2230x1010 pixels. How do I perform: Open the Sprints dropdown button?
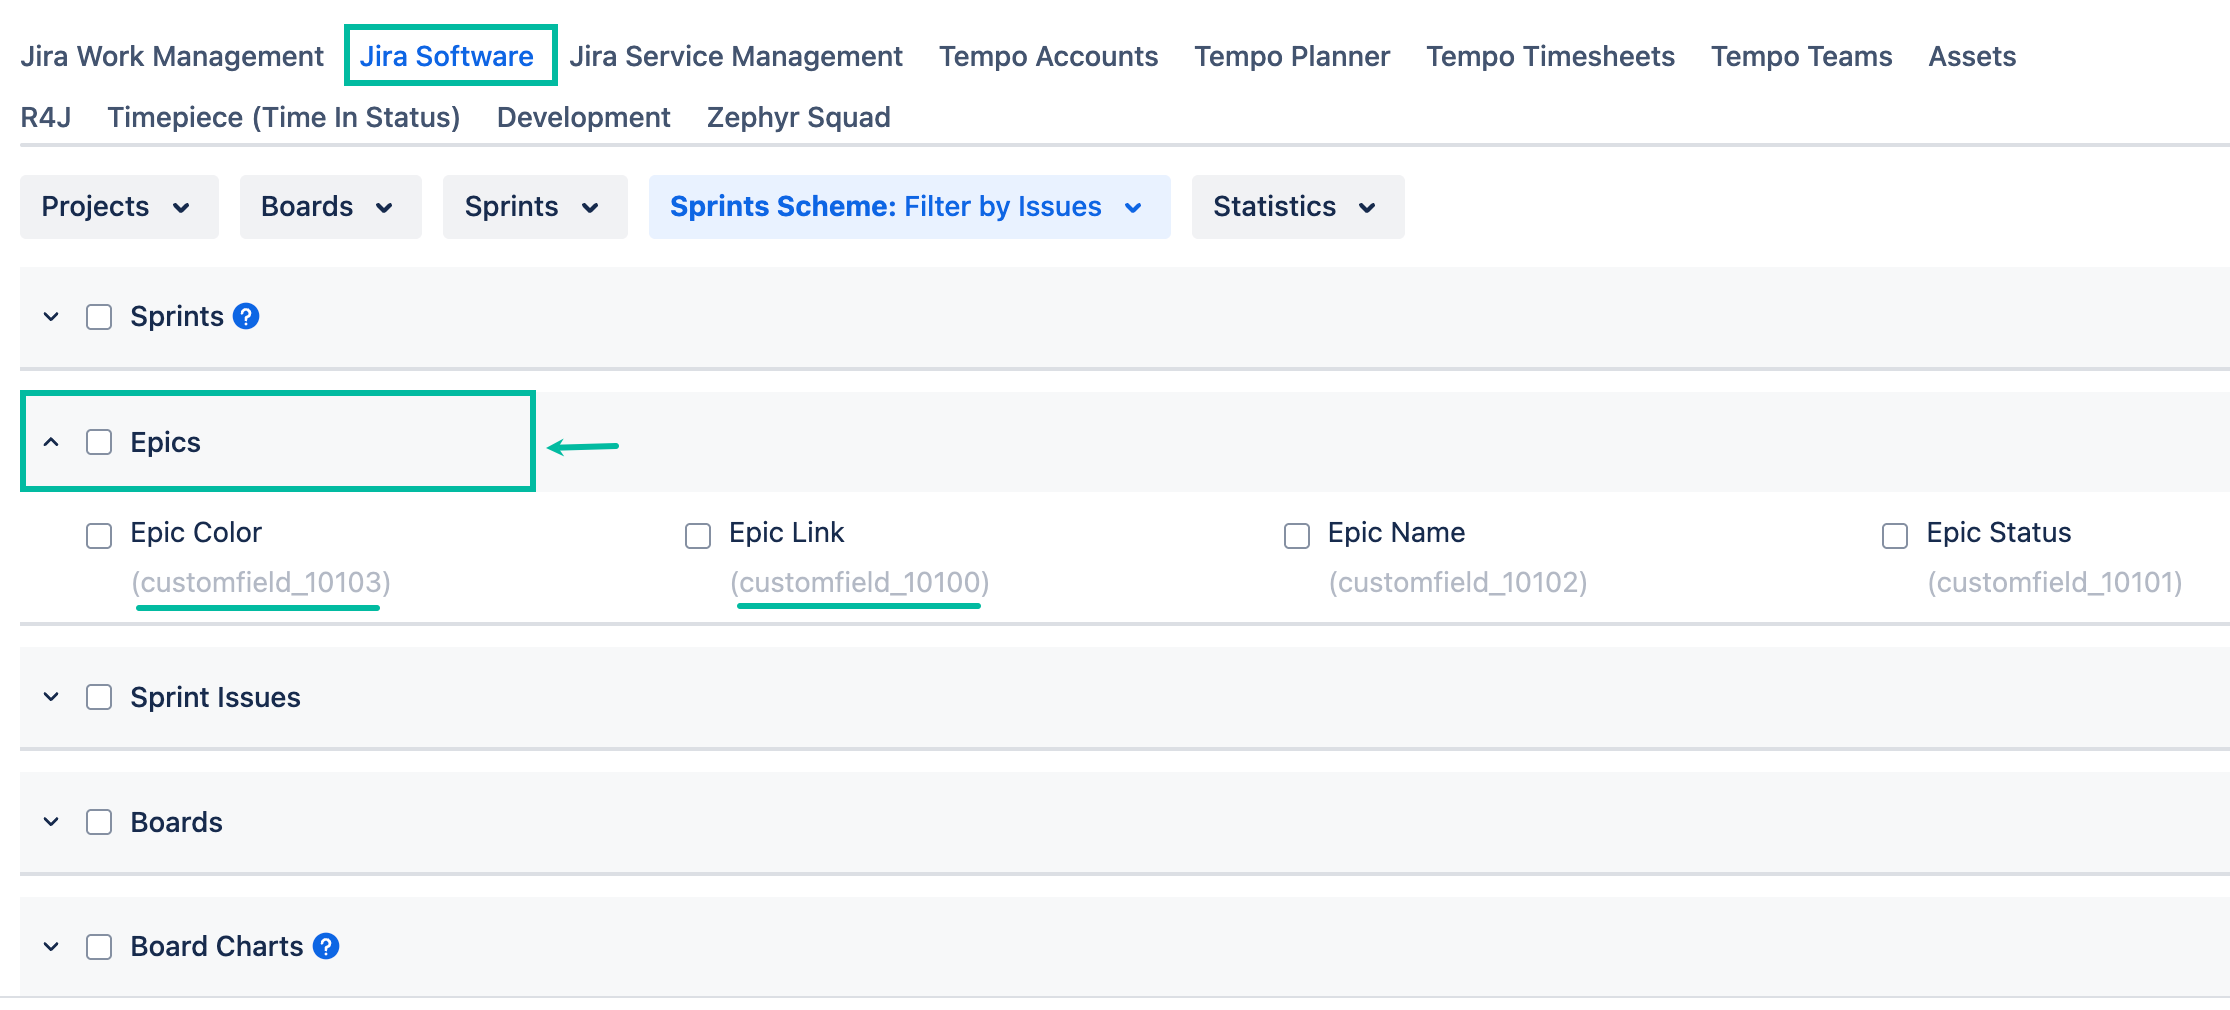pyautogui.click(x=535, y=207)
